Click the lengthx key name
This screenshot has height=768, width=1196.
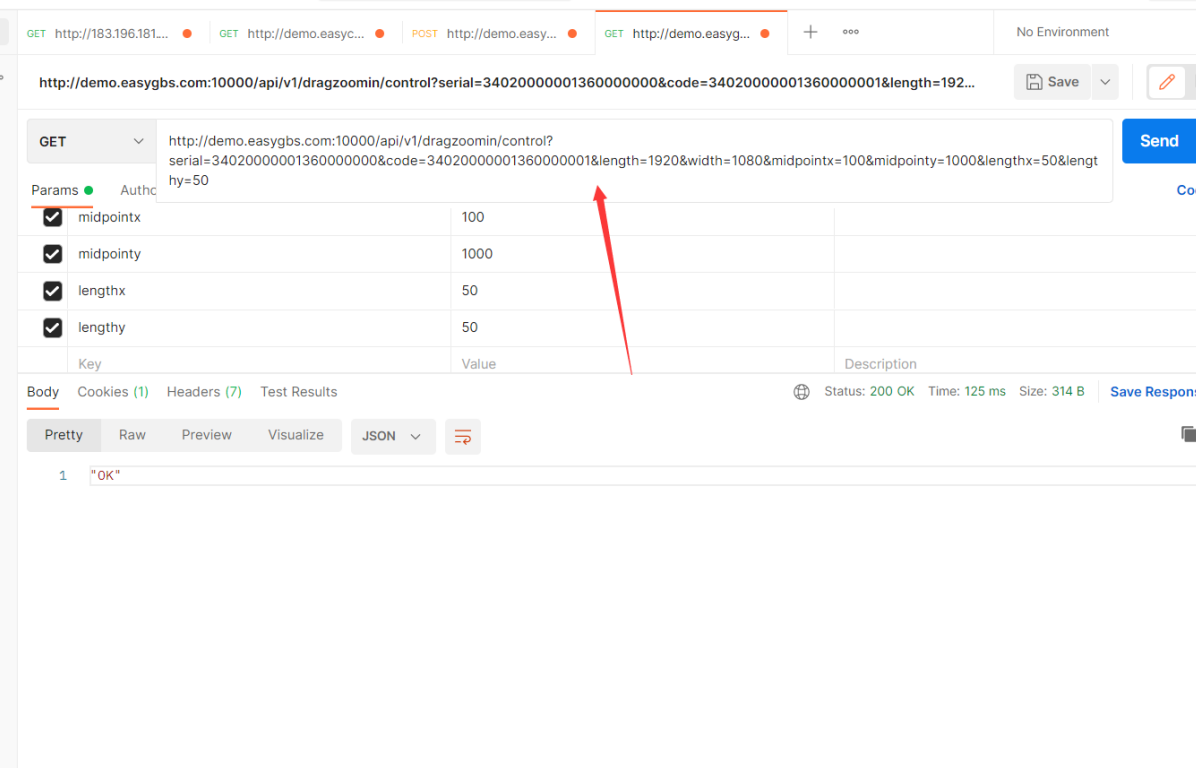point(101,291)
